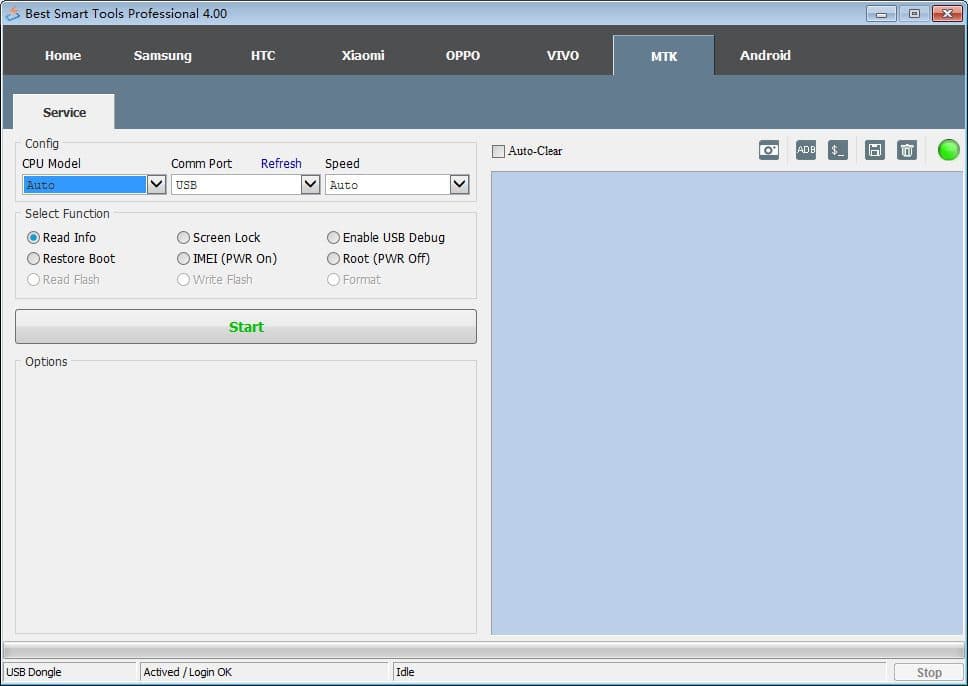Image resolution: width=968 pixels, height=686 pixels.
Task: Switch to the VIVO tab
Action: point(563,56)
